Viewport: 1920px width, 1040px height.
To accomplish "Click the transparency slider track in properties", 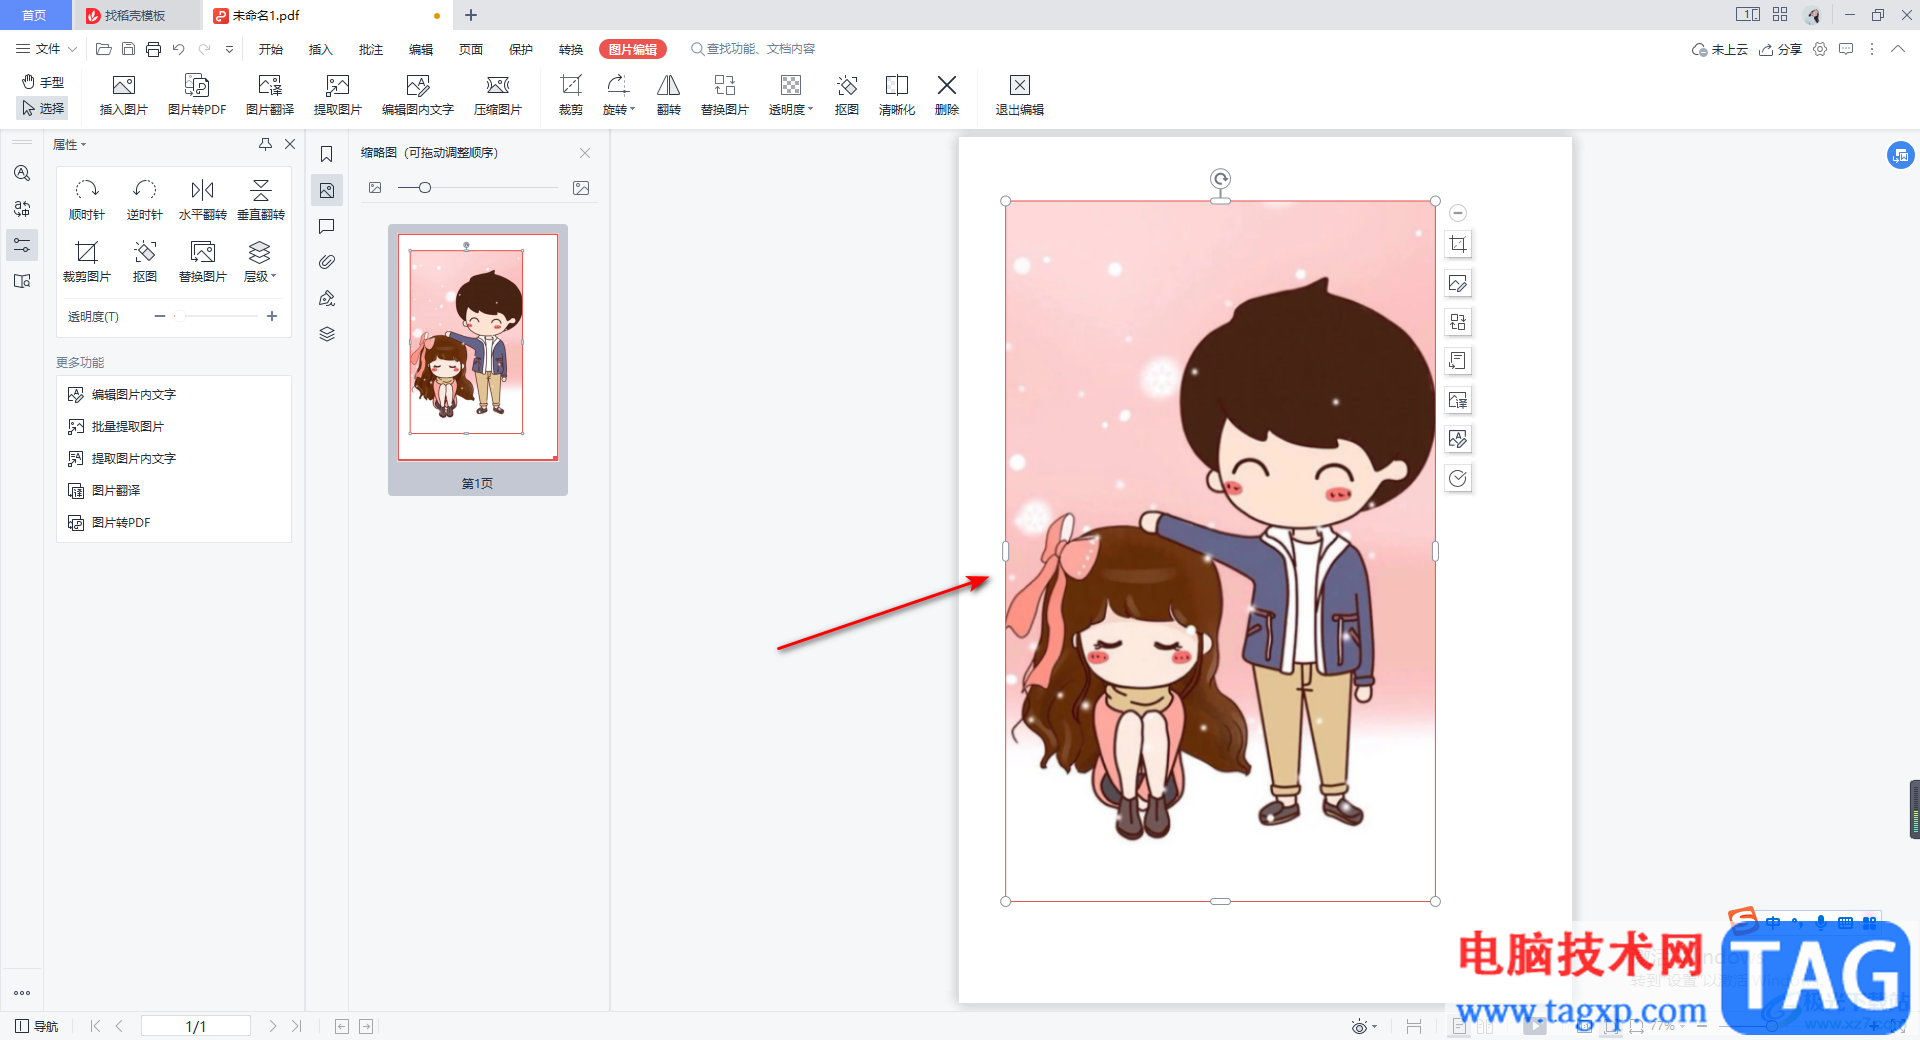I will coord(216,316).
